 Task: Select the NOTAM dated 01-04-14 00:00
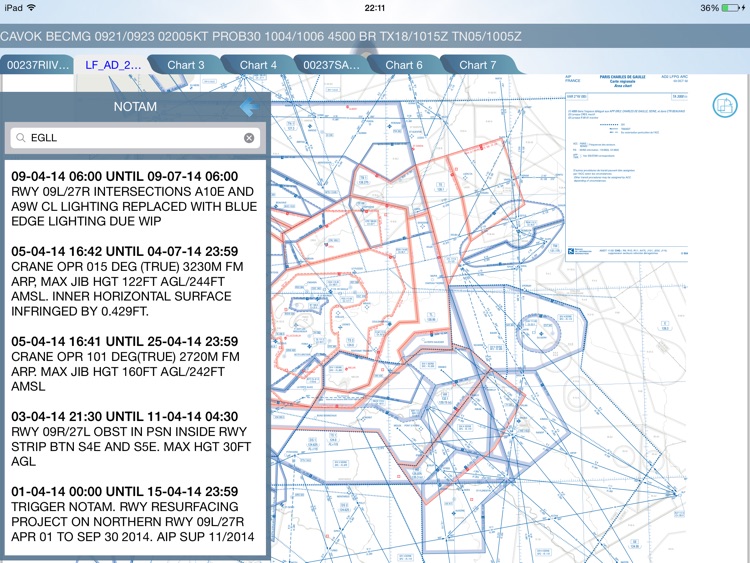133,514
